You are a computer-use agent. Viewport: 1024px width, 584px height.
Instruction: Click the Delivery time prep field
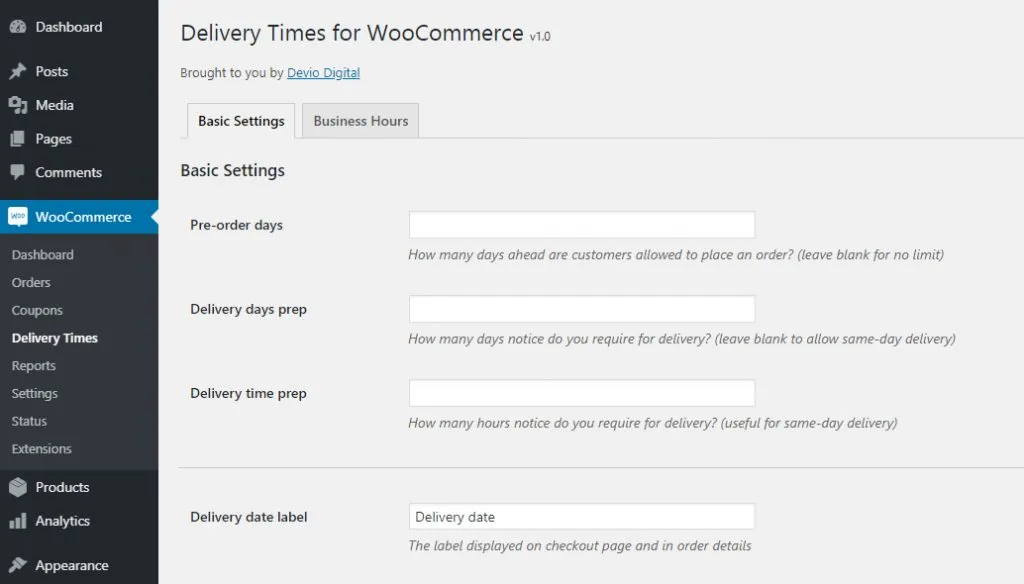(582, 393)
